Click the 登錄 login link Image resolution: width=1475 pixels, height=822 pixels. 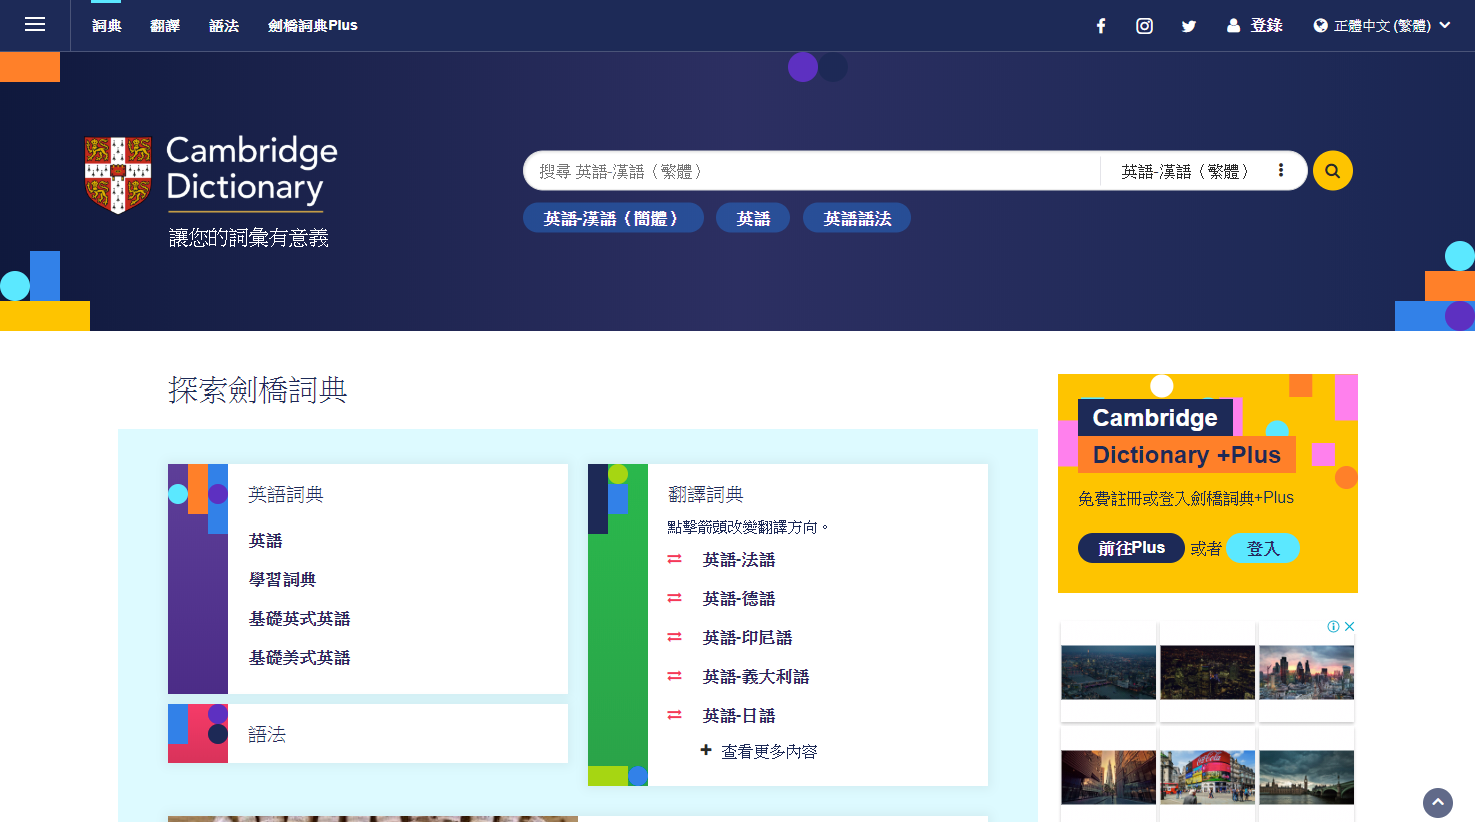1255,25
